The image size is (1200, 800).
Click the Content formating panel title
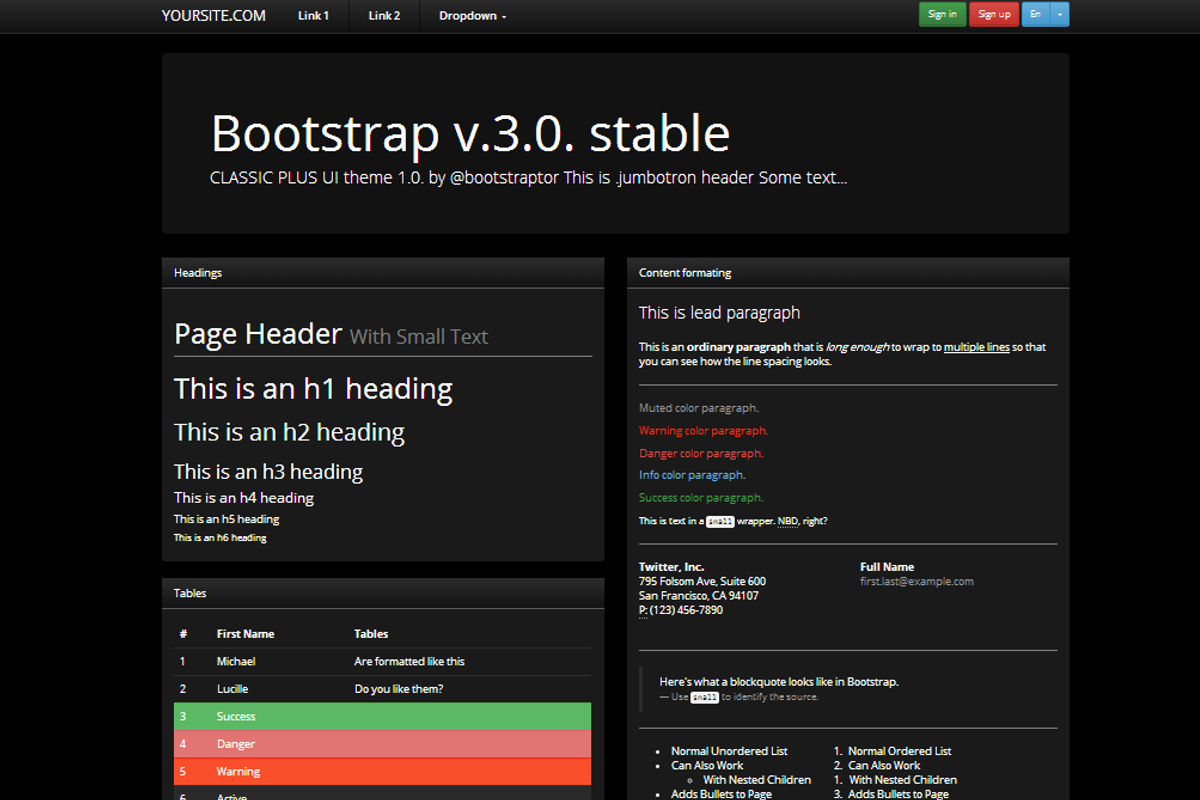tap(685, 272)
